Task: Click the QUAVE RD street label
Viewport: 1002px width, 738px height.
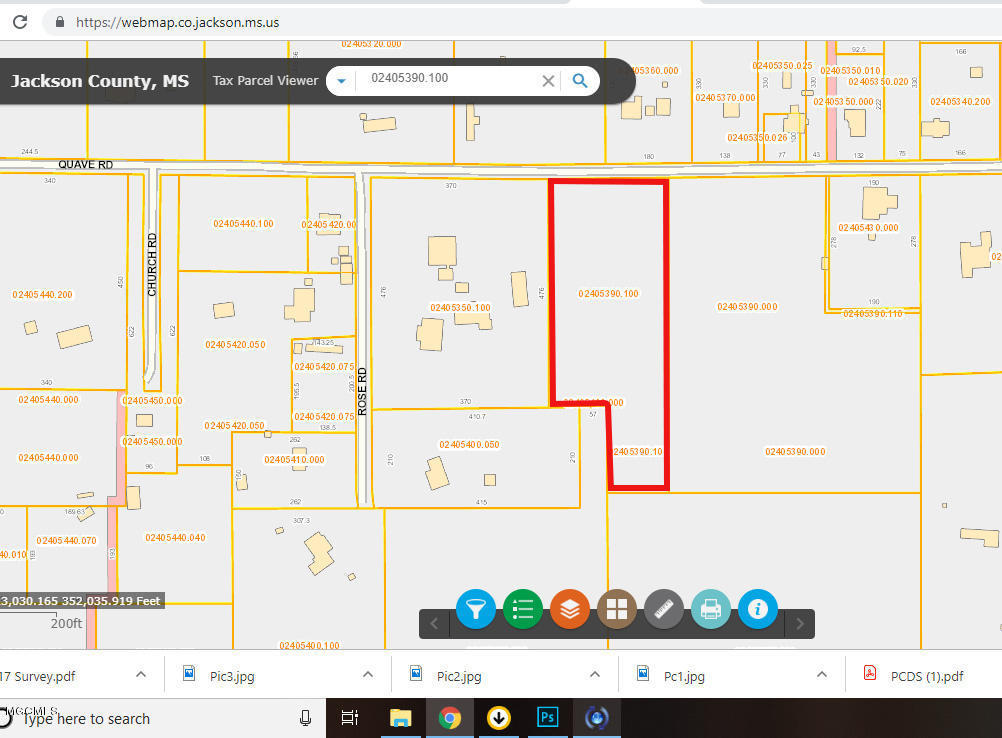Action: (86, 165)
